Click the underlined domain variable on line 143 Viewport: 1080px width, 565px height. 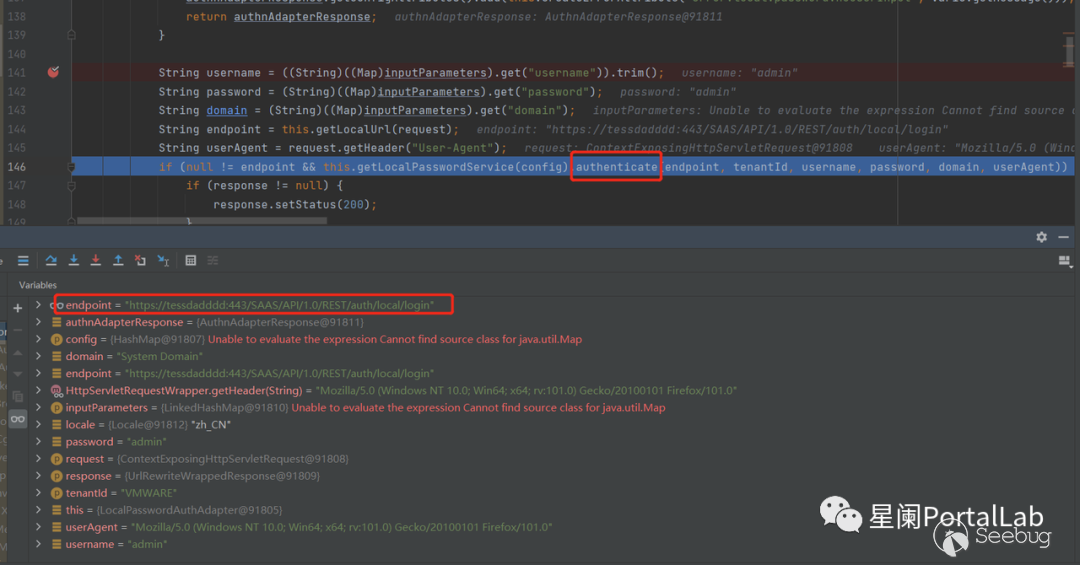coord(227,110)
